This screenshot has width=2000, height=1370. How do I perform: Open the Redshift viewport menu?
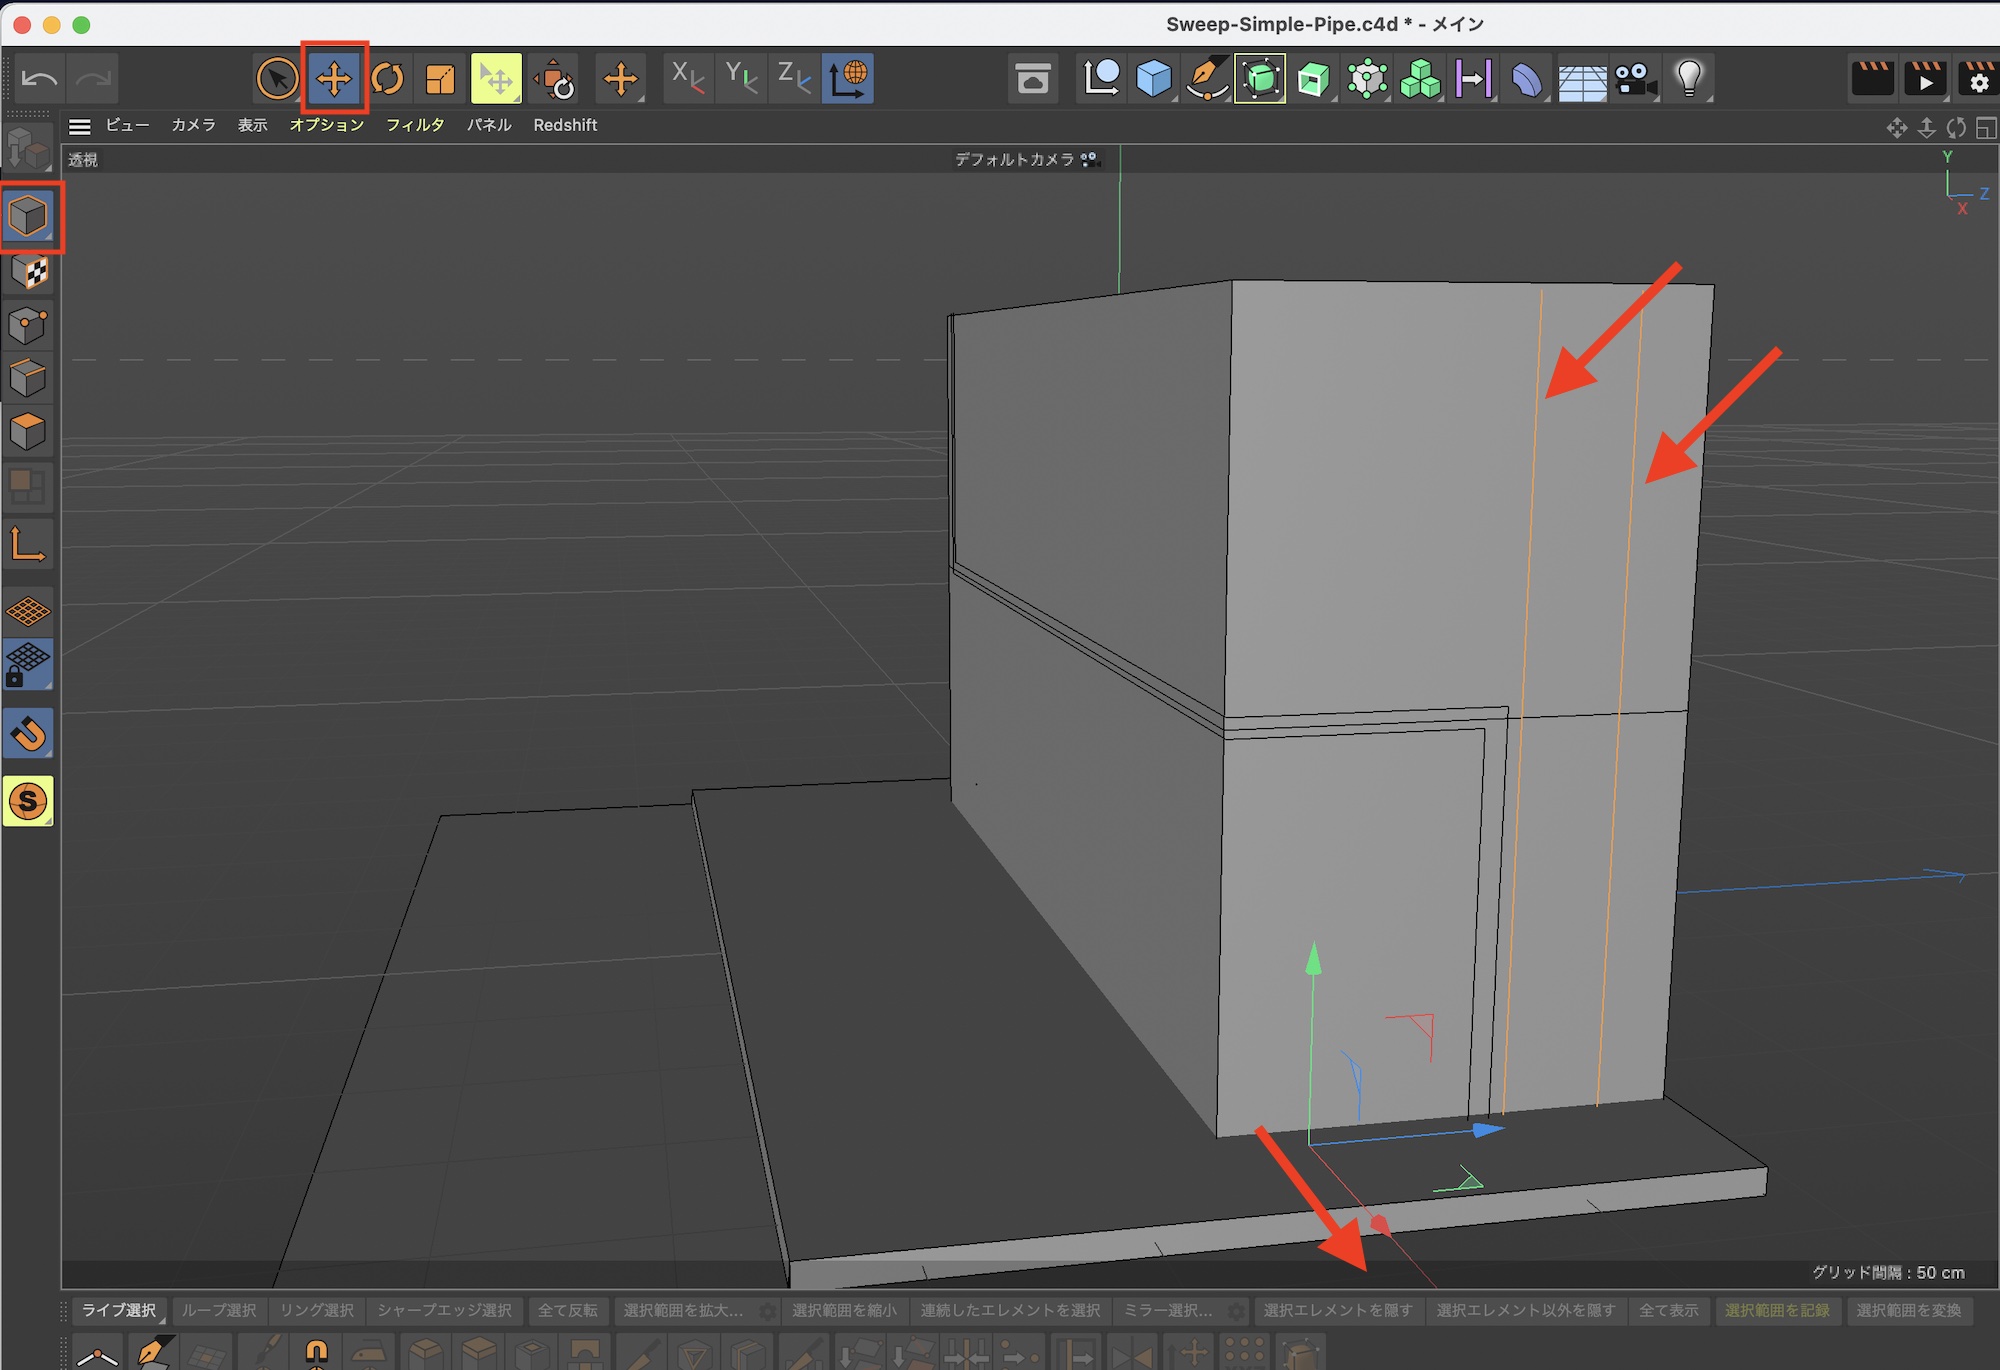click(565, 125)
